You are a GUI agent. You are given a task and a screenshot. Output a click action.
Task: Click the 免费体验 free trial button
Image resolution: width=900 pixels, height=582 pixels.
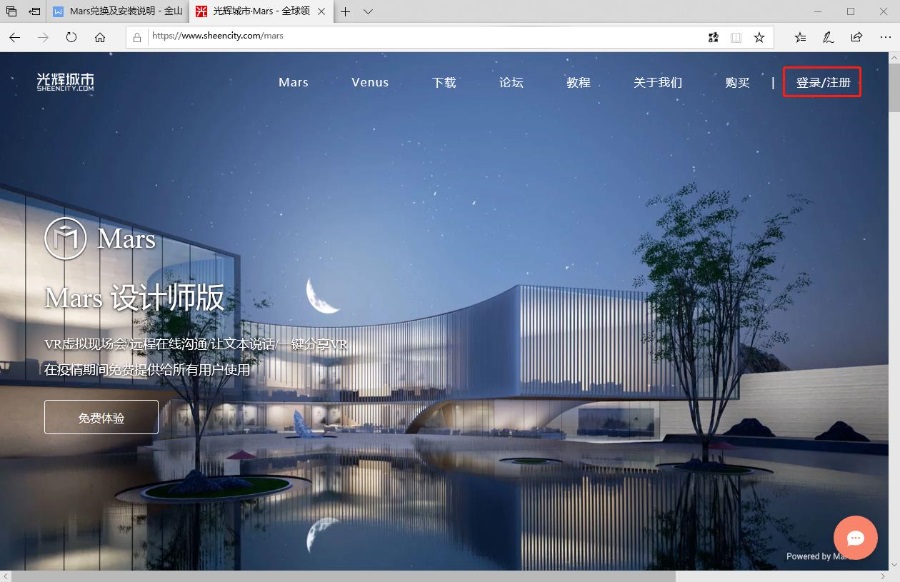coord(101,417)
